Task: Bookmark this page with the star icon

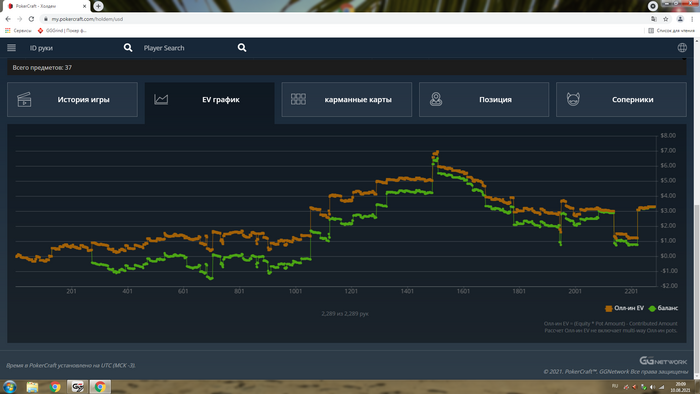Action: click(666, 19)
